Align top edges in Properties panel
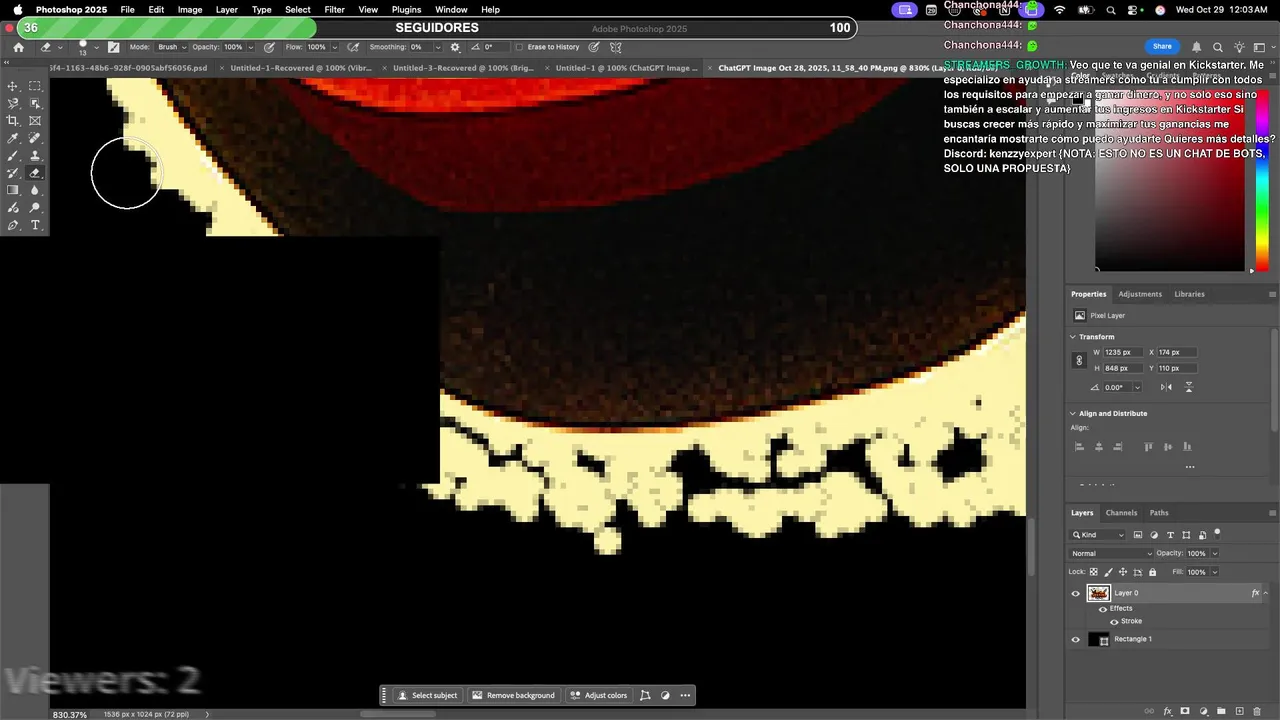Screen dimensions: 1280x720 tap(1148, 447)
